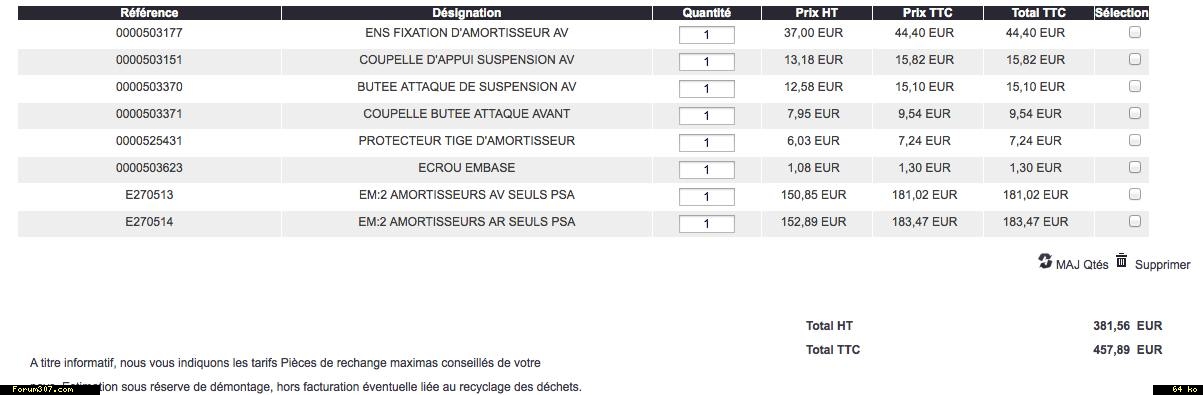Click the Supprimer link text
The image size is (1203, 395).
coord(1163,265)
